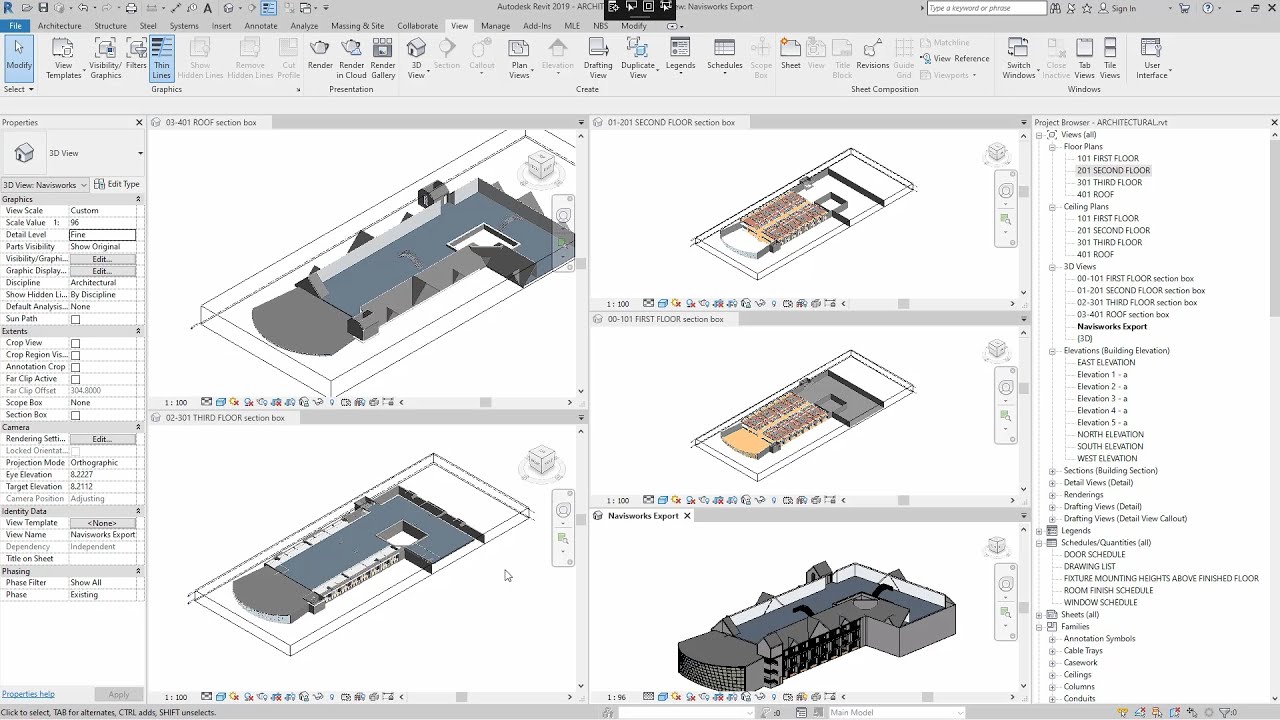Screen dimensions: 1280x720
Task: Switch to Manage ribbon tab
Action: pos(495,26)
